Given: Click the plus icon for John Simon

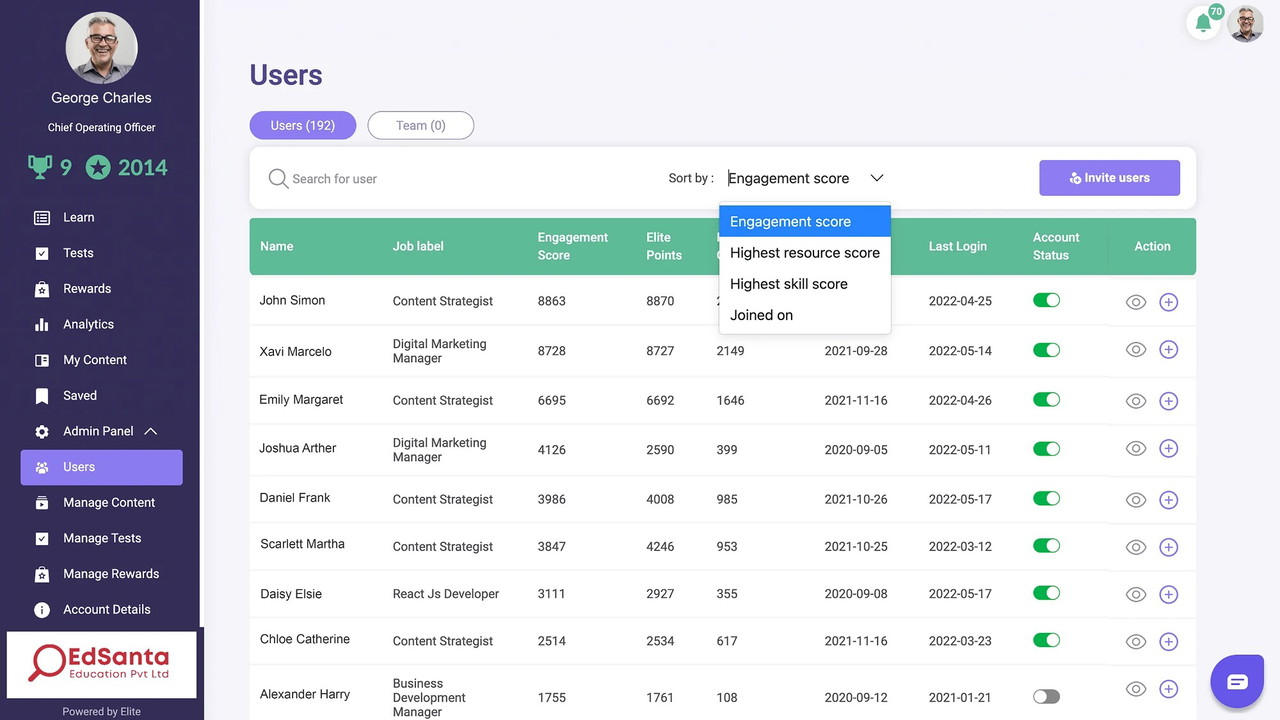Looking at the screenshot, I should coord(1168,302).
